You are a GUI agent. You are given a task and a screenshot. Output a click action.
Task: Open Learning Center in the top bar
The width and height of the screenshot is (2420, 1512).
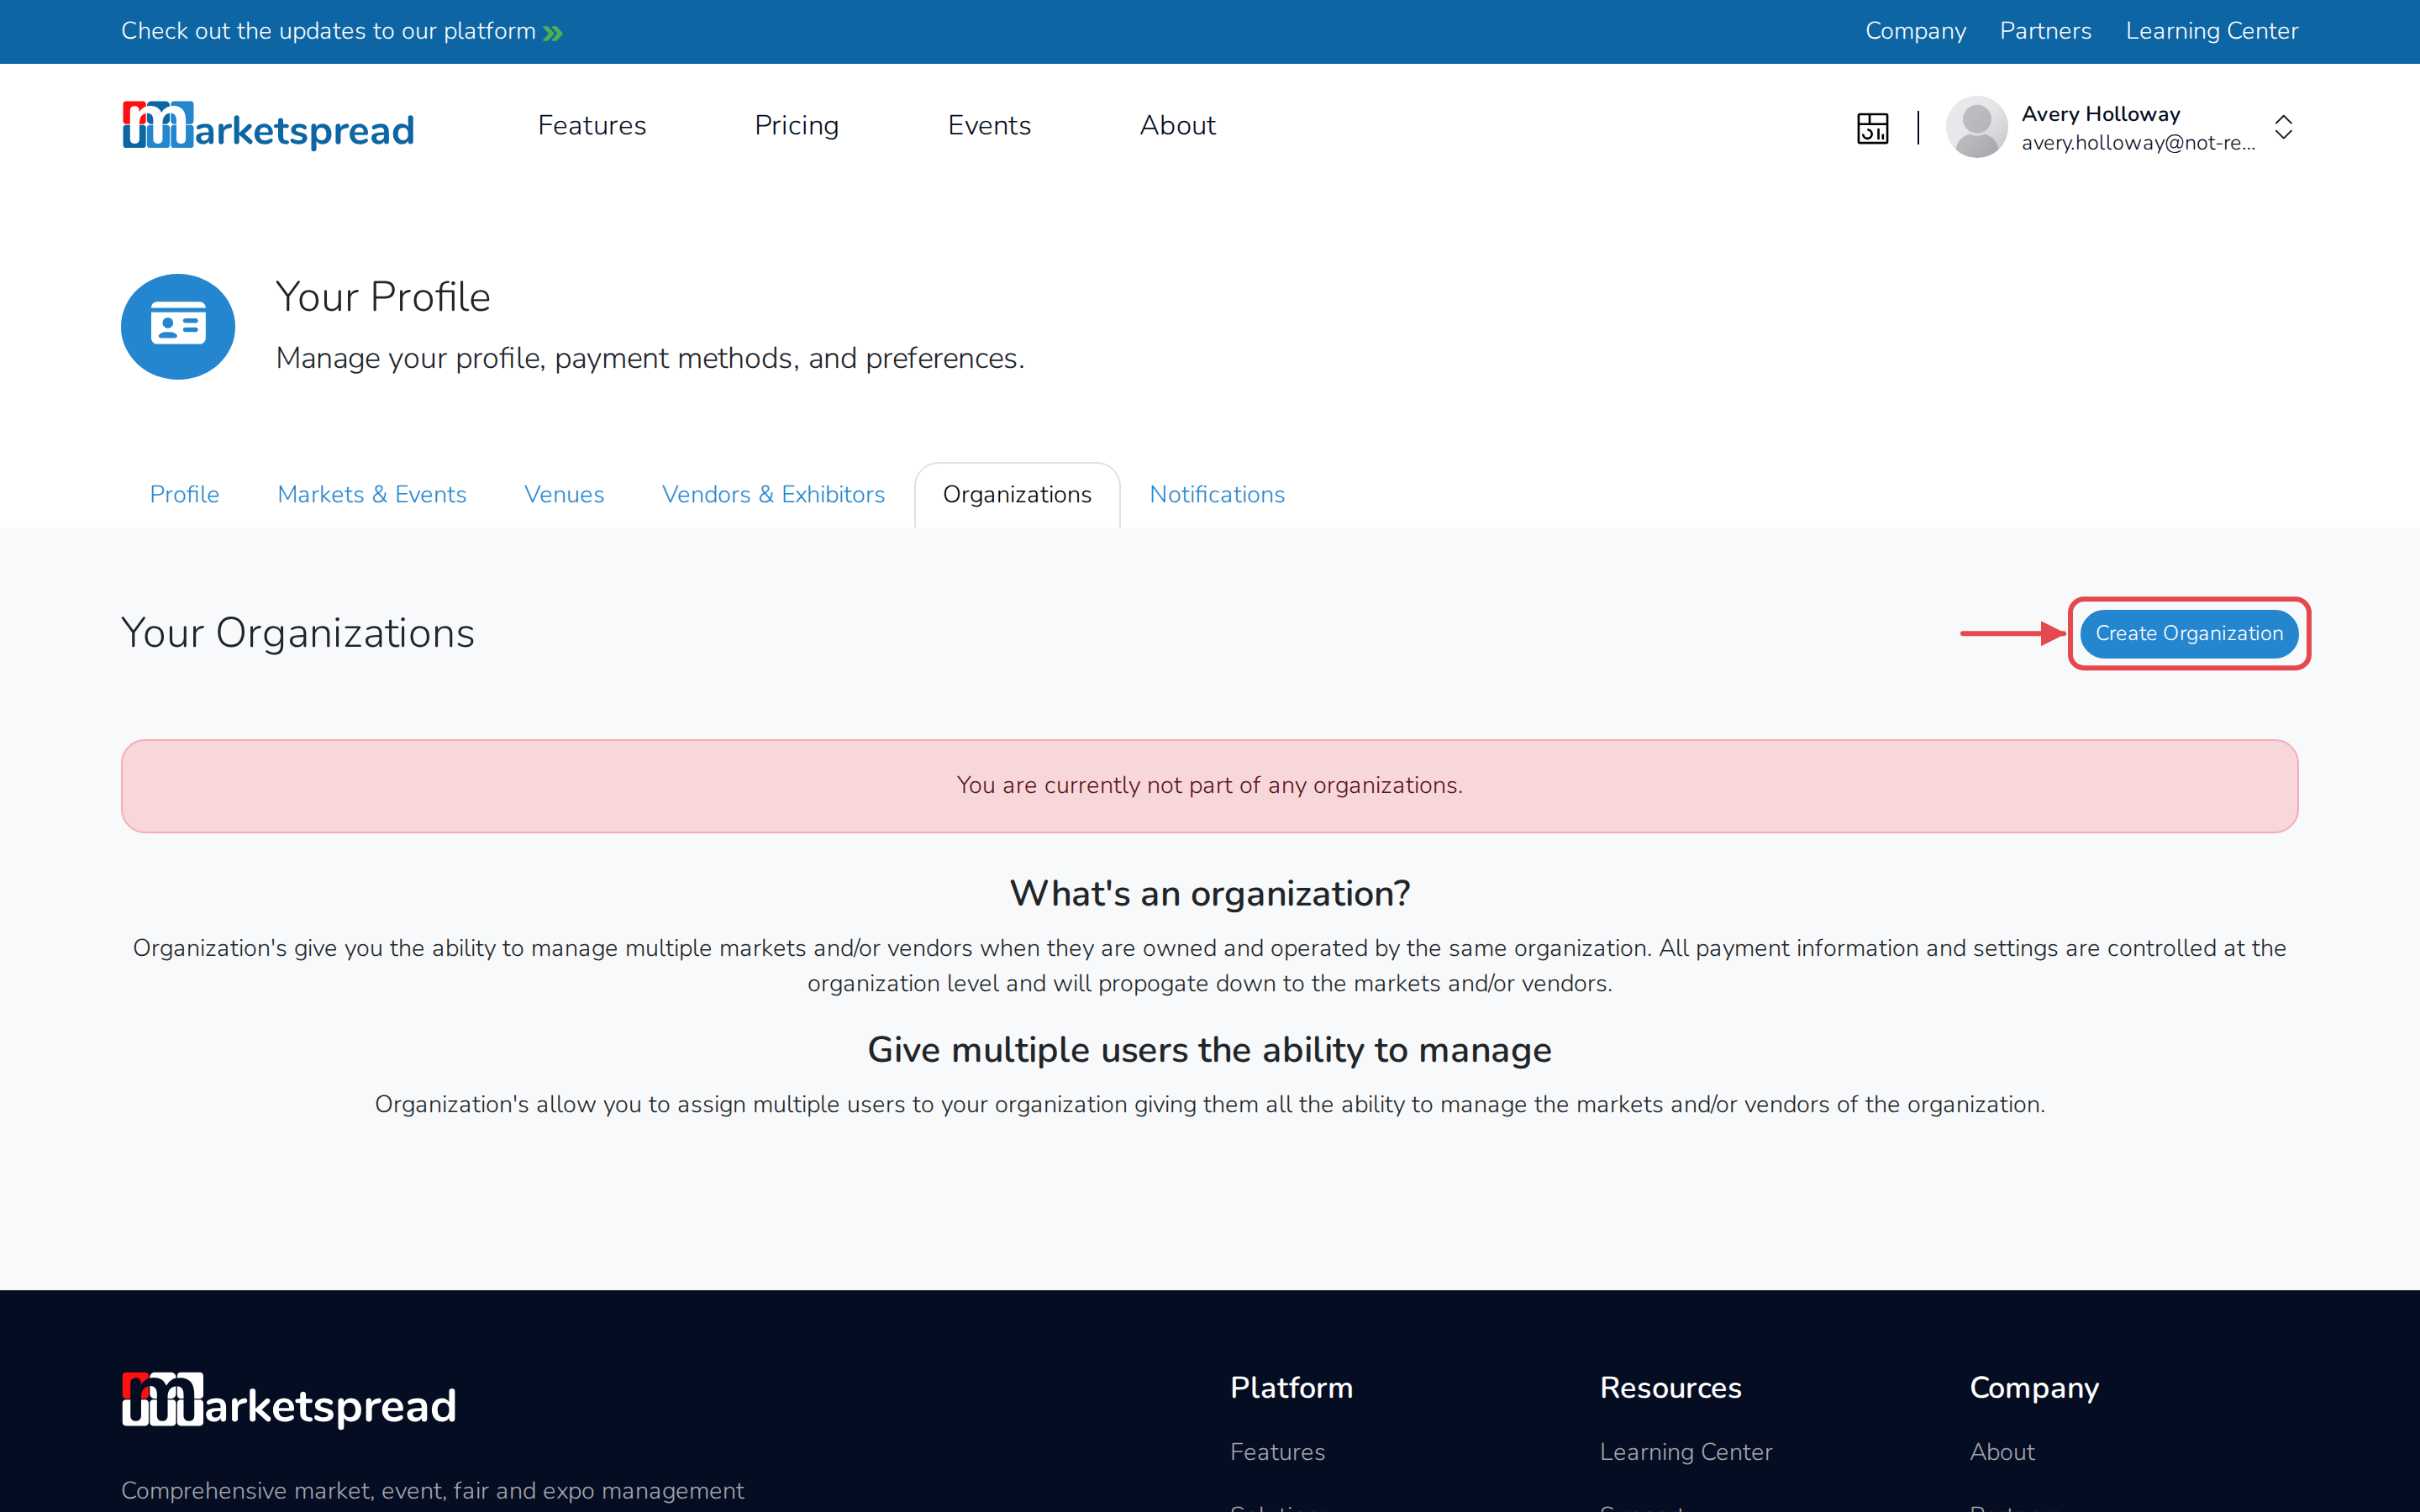point(2211,31)
